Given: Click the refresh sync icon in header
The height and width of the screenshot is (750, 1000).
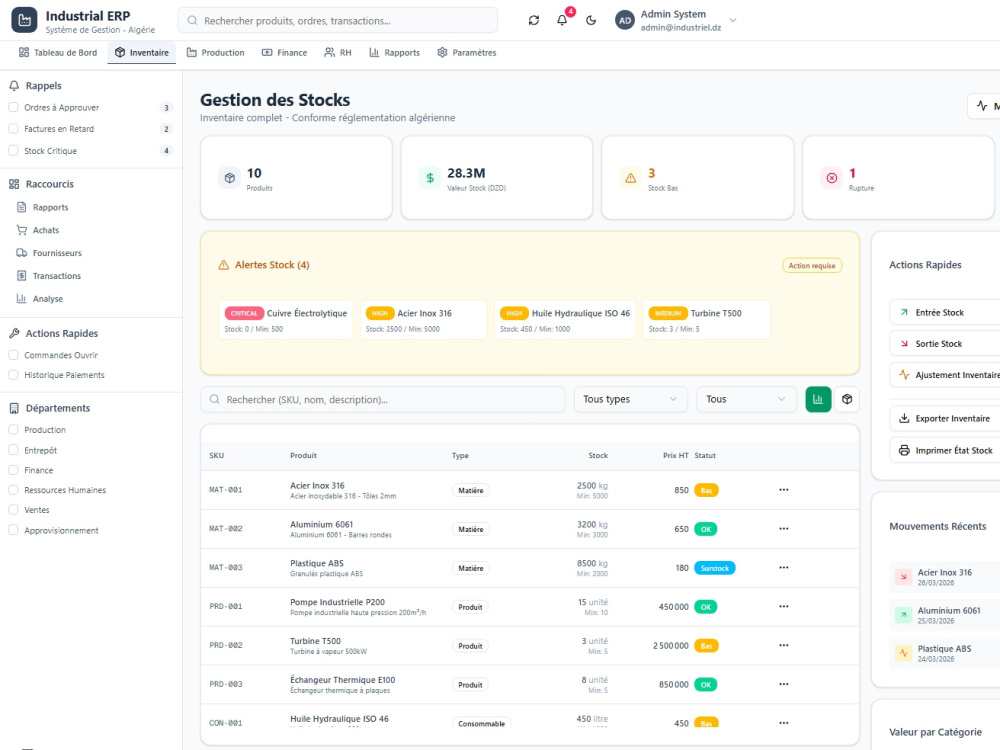Looking at the screenshot, I should point(534,20).
